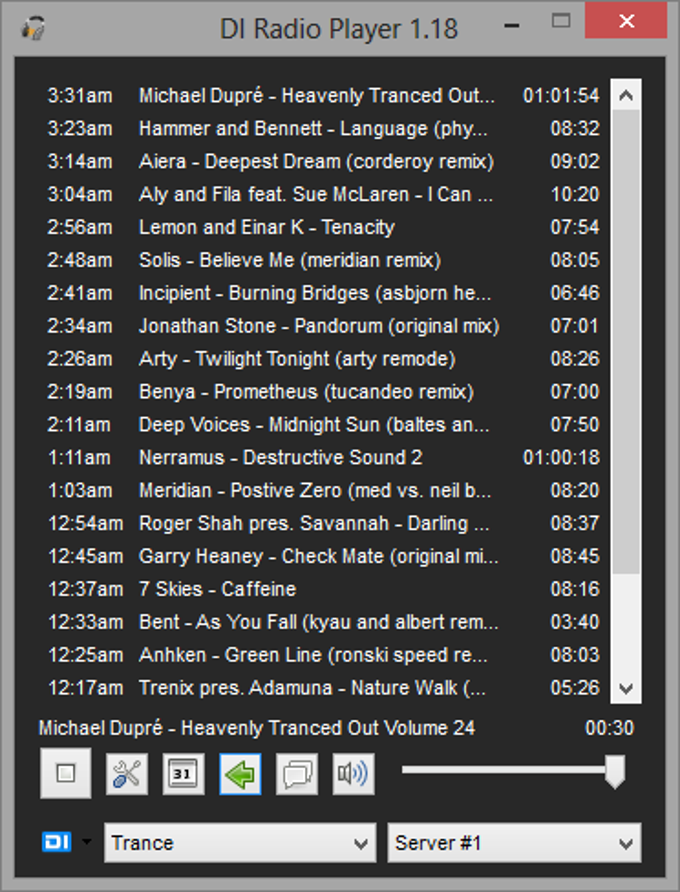Select Roger Shah pres. Savannah track
680x892 pixels.
(x=323, y=524)
